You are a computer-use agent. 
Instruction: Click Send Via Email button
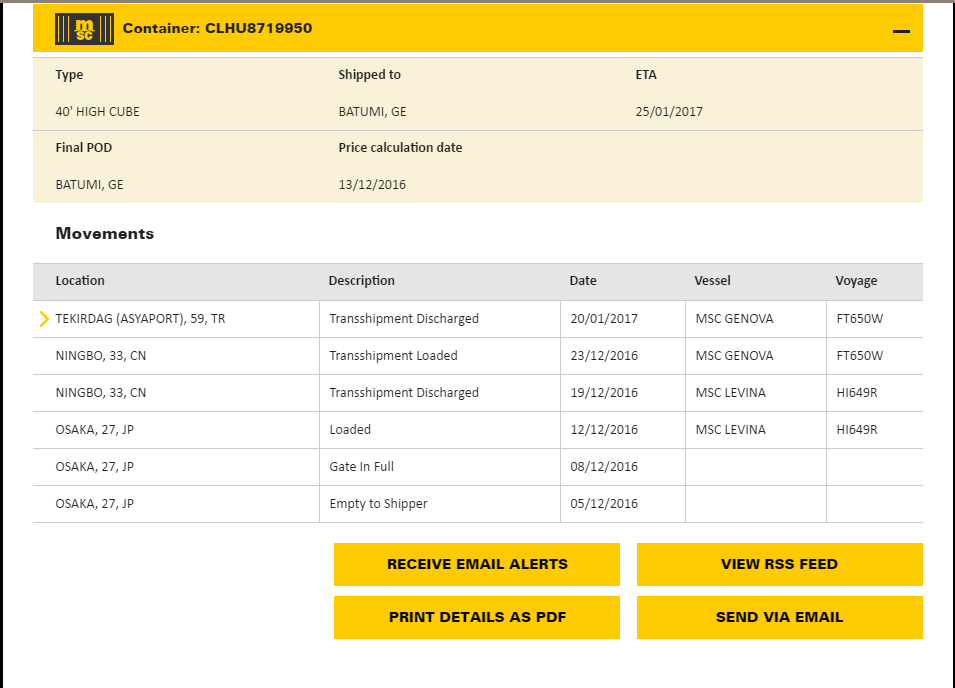[779, 617]
